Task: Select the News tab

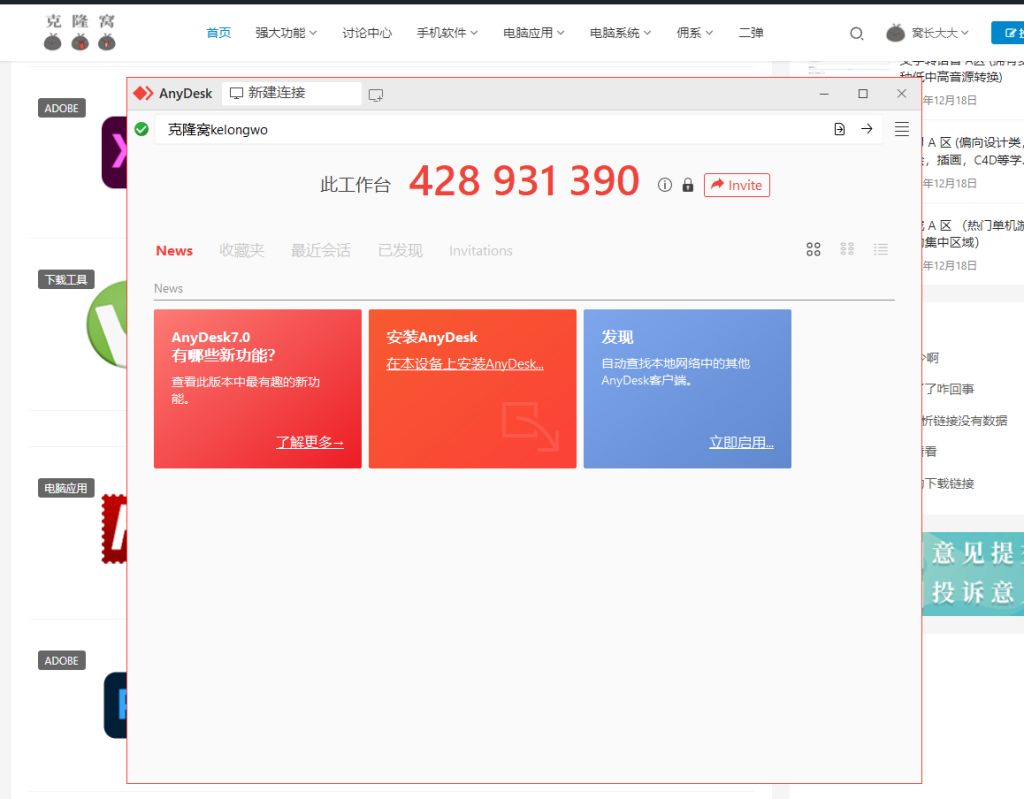Action: pos(174,251)
